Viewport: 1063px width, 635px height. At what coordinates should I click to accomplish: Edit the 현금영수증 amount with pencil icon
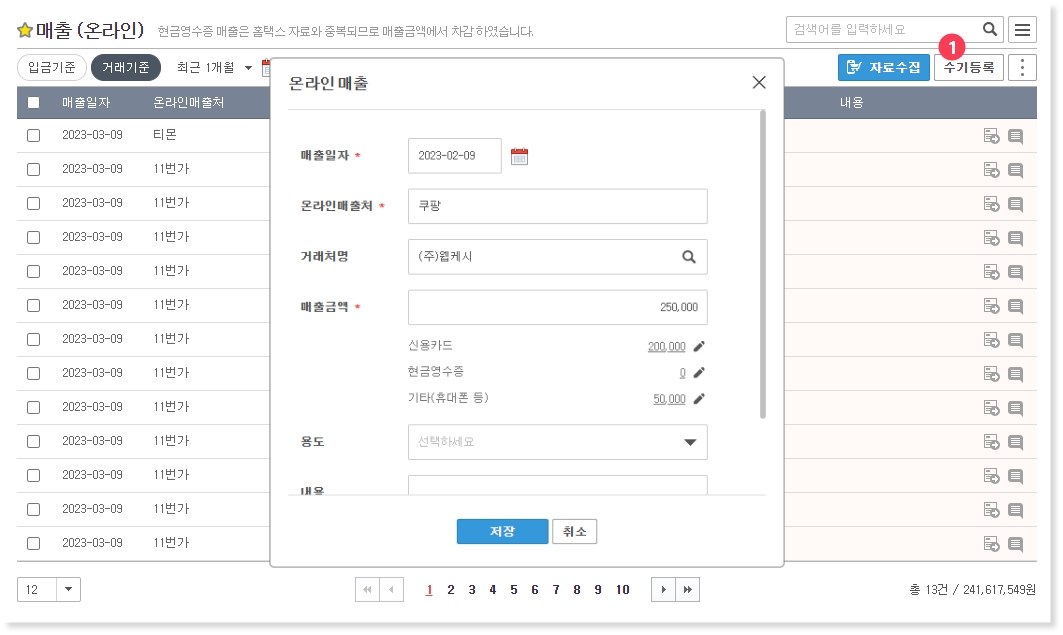[x=699, y=373]
